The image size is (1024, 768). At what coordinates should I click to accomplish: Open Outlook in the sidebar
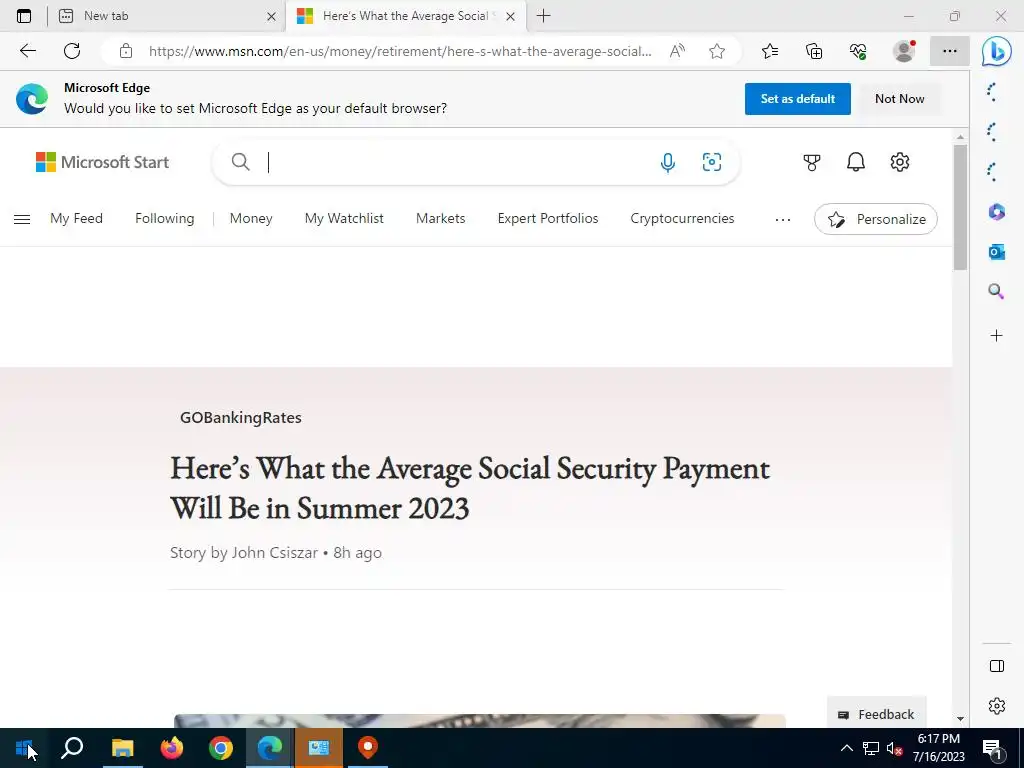[x=997, y=251]
